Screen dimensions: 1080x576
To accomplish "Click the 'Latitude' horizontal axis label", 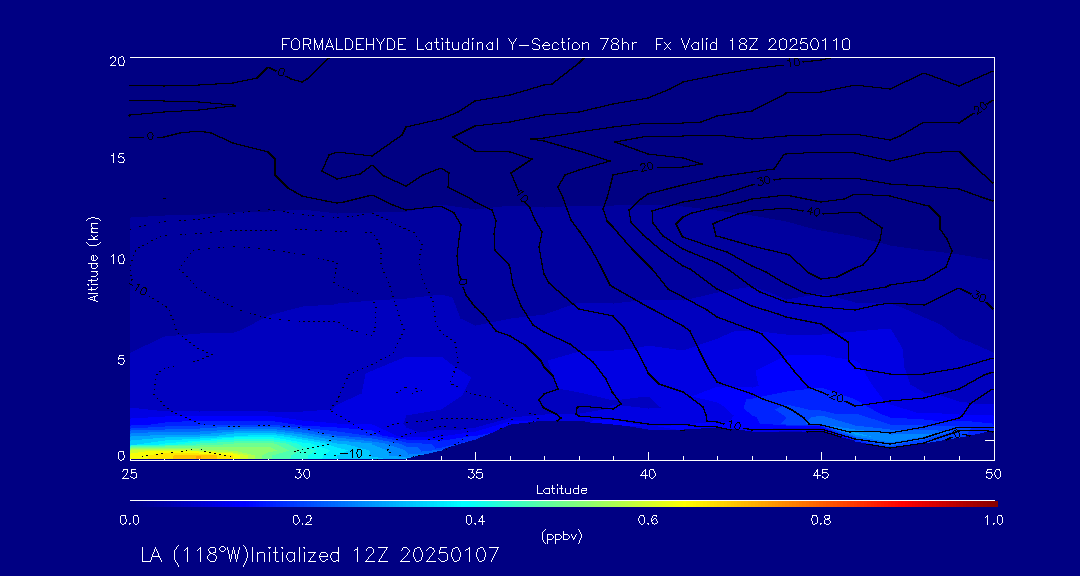I will point(562,490).
